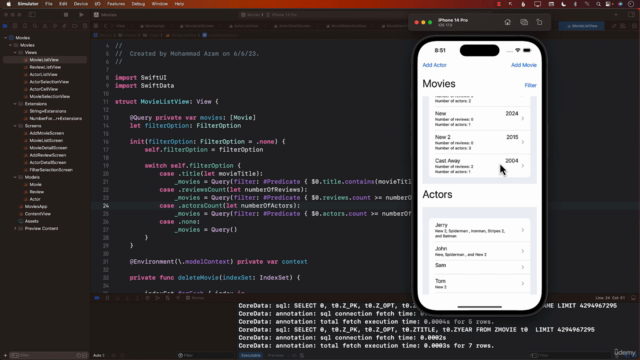The width and height of the screenshot is (640, 360).
Task: Open the Debug menu
Action: [138, 4]
